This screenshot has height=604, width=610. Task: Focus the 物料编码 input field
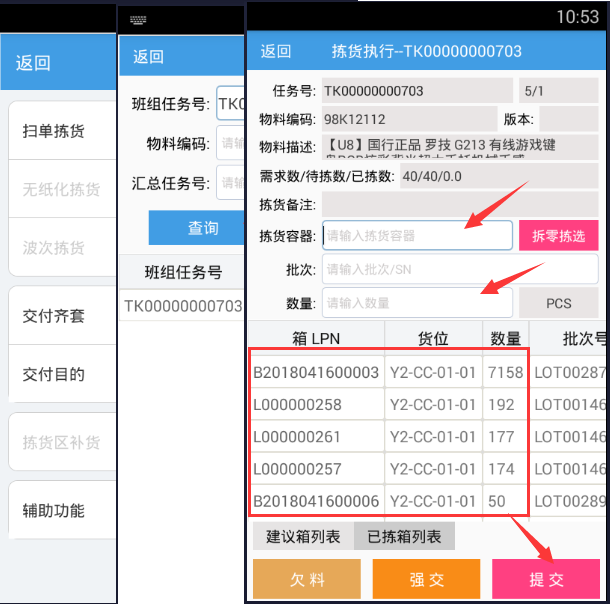230,144
